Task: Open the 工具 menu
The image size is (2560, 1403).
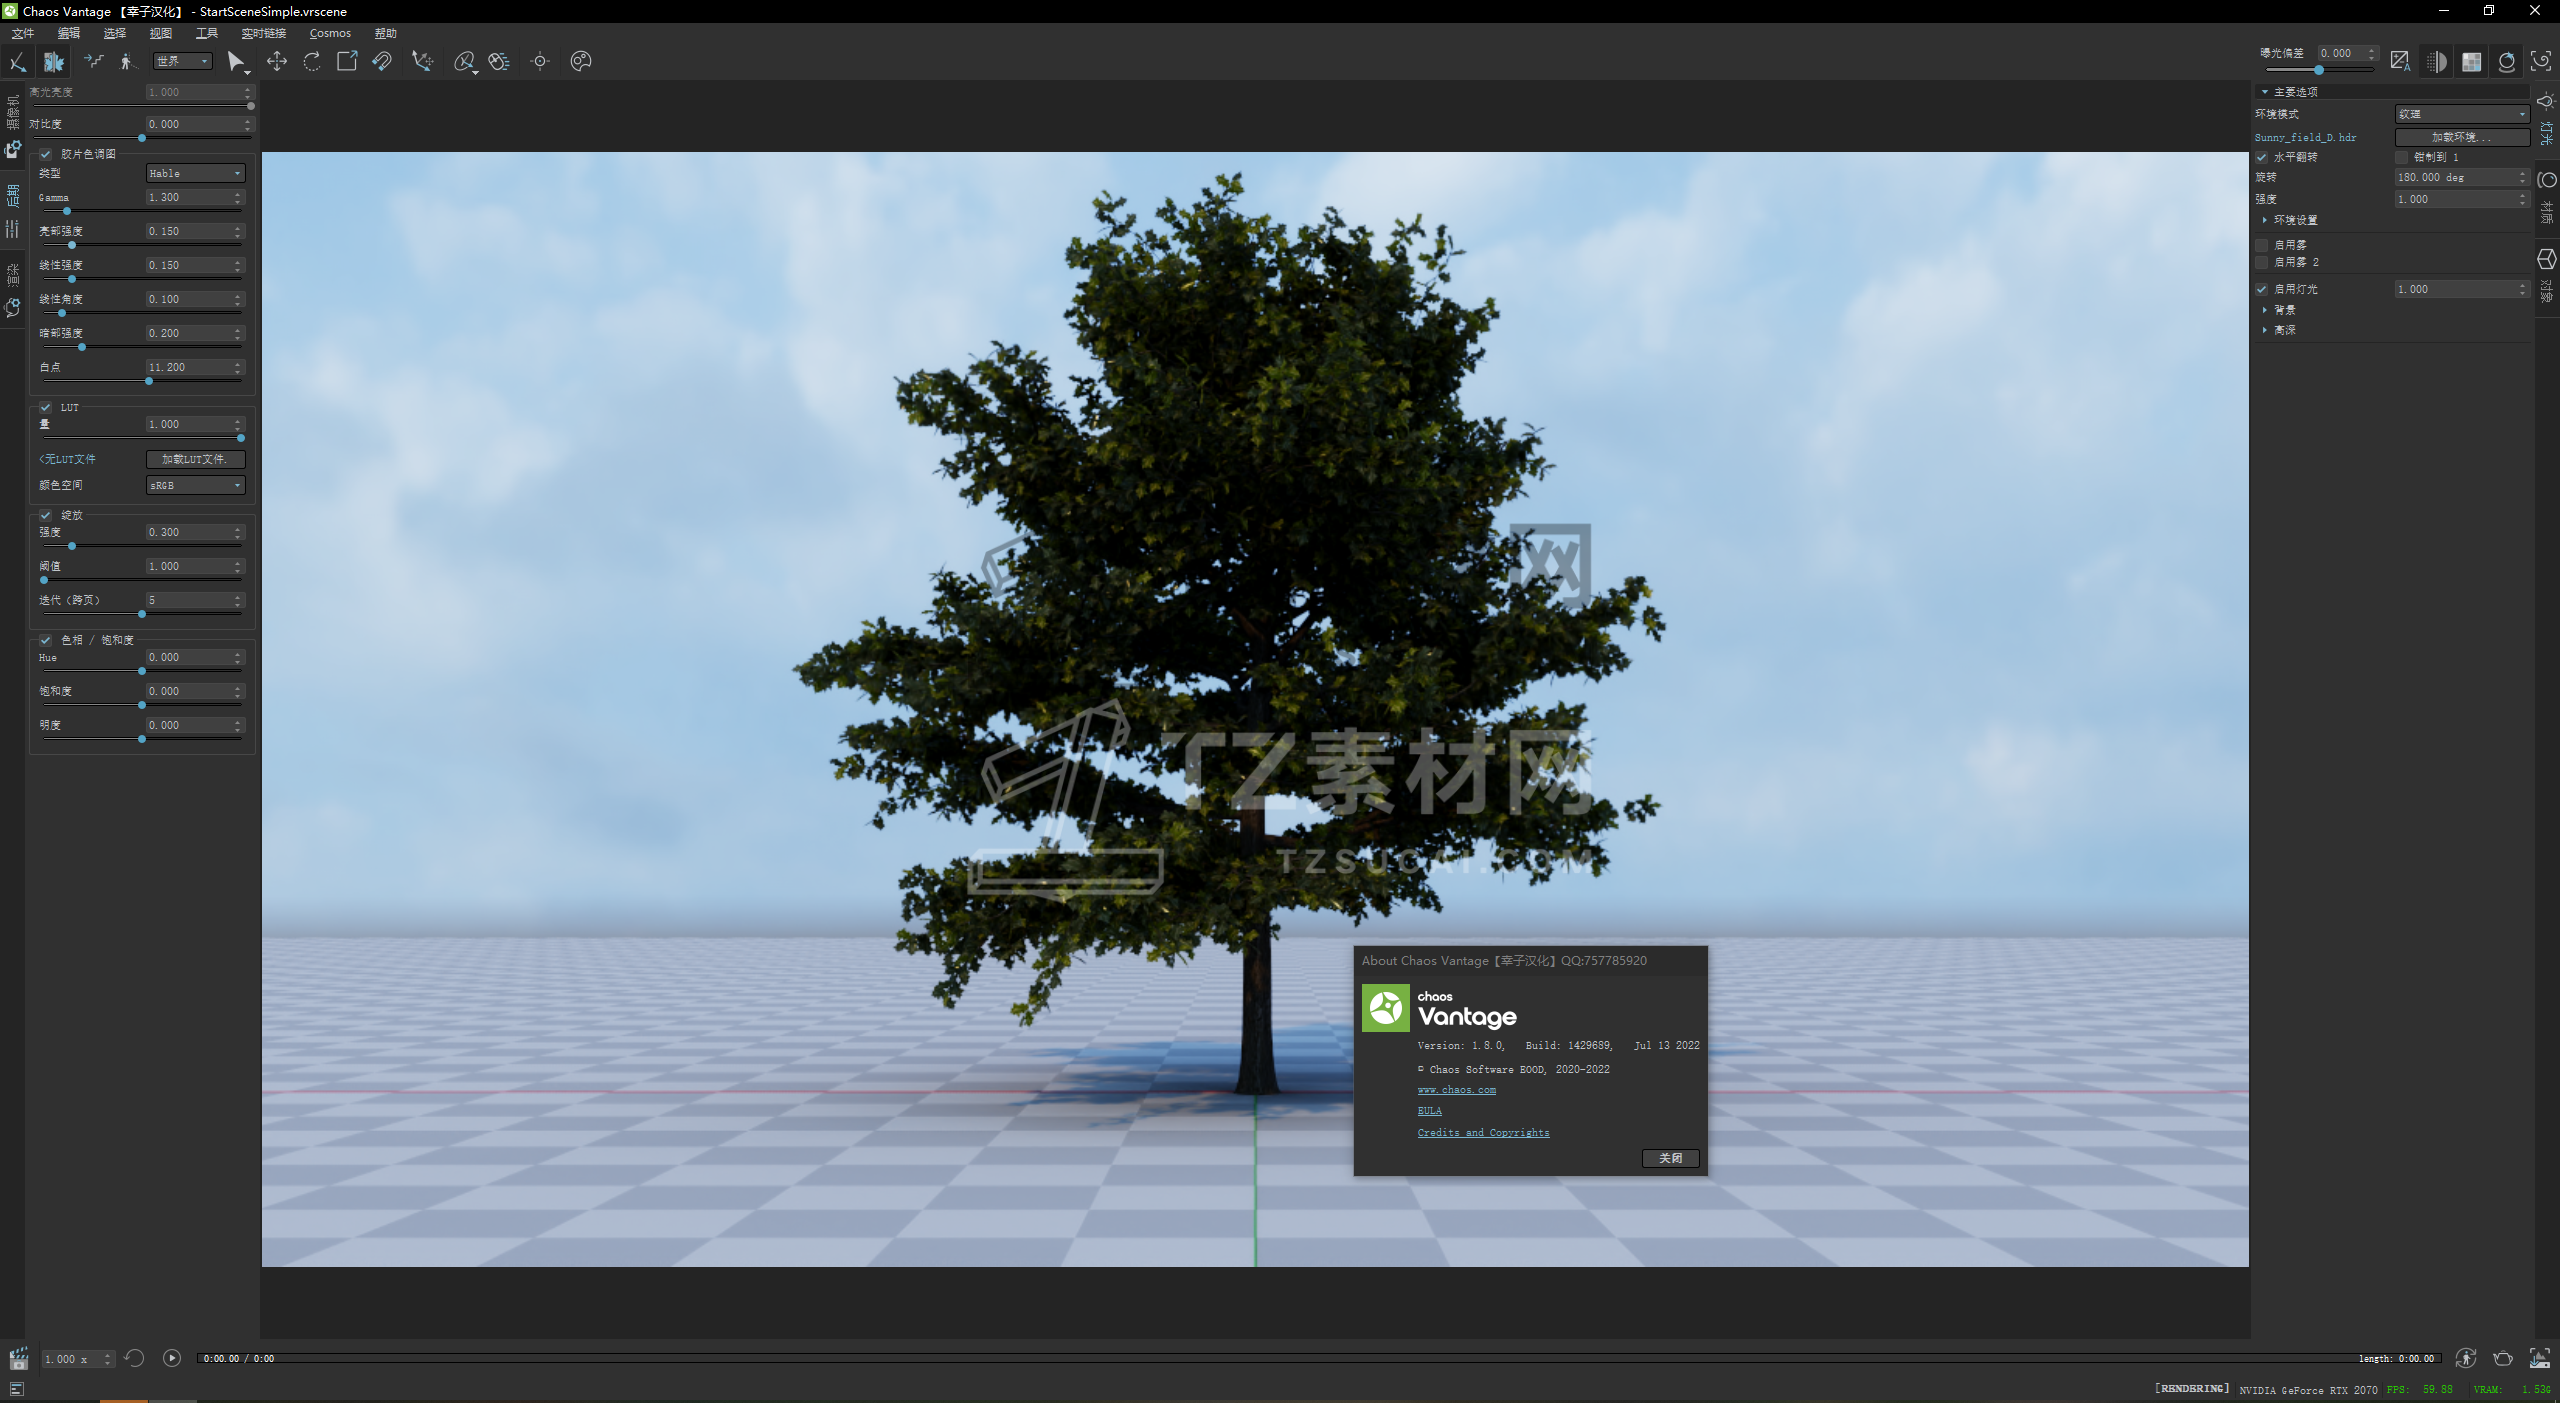Action: [207, 33]
